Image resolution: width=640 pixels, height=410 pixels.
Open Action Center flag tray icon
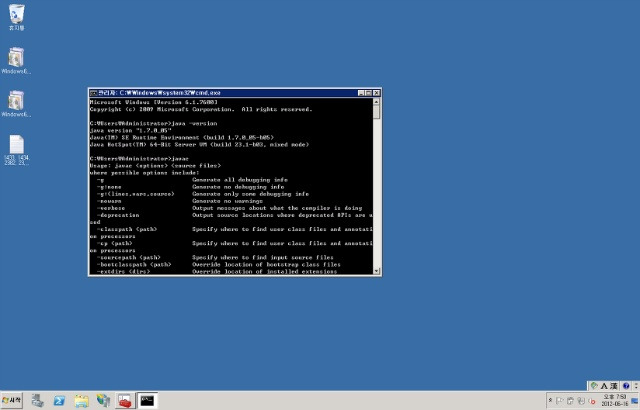point(560,401)
